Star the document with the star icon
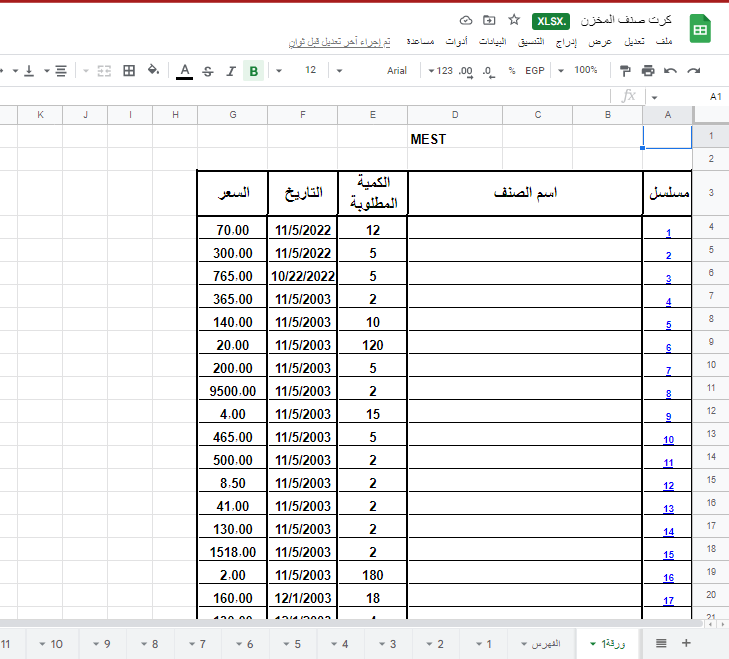 (514, 20)
